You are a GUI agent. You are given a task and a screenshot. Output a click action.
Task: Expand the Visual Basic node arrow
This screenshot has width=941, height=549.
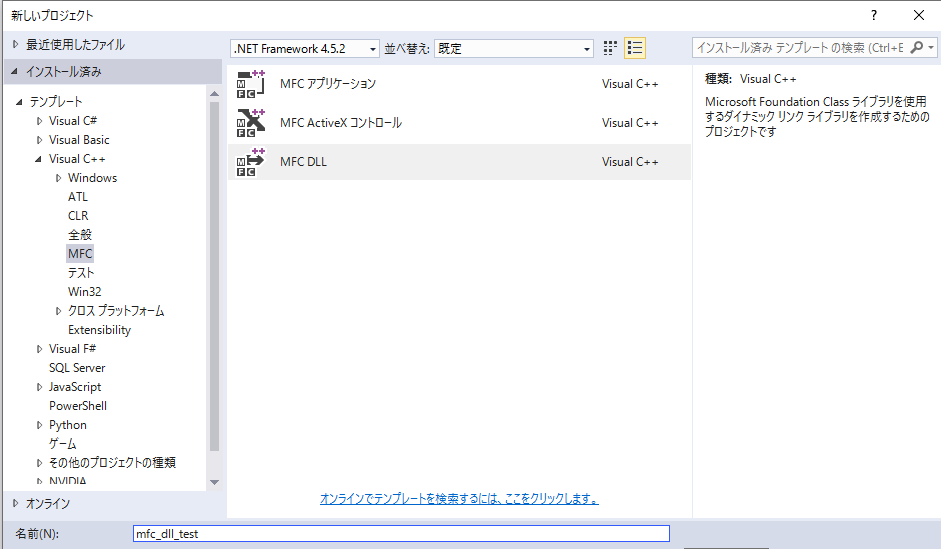(39, 140)
